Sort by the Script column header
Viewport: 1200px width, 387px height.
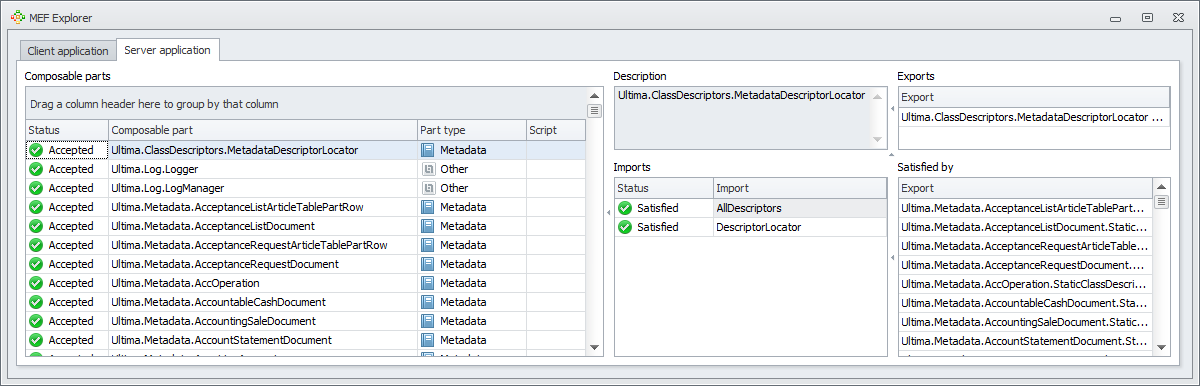click(555, 130)
